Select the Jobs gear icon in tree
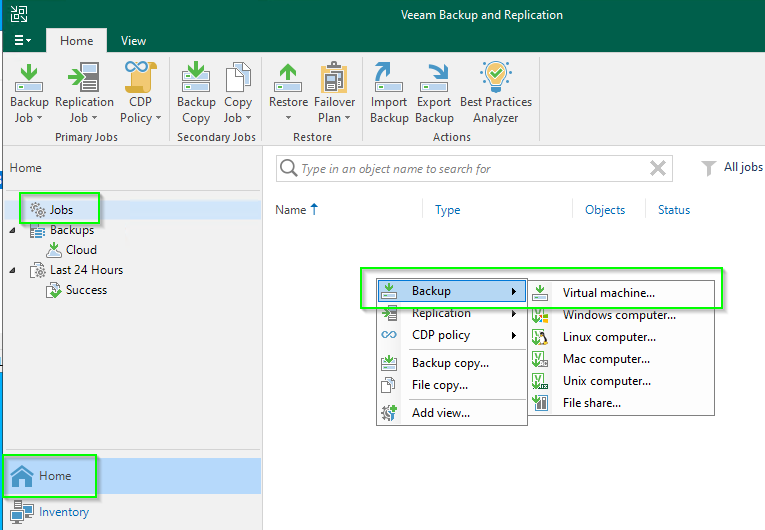 (x=38, y=210)
